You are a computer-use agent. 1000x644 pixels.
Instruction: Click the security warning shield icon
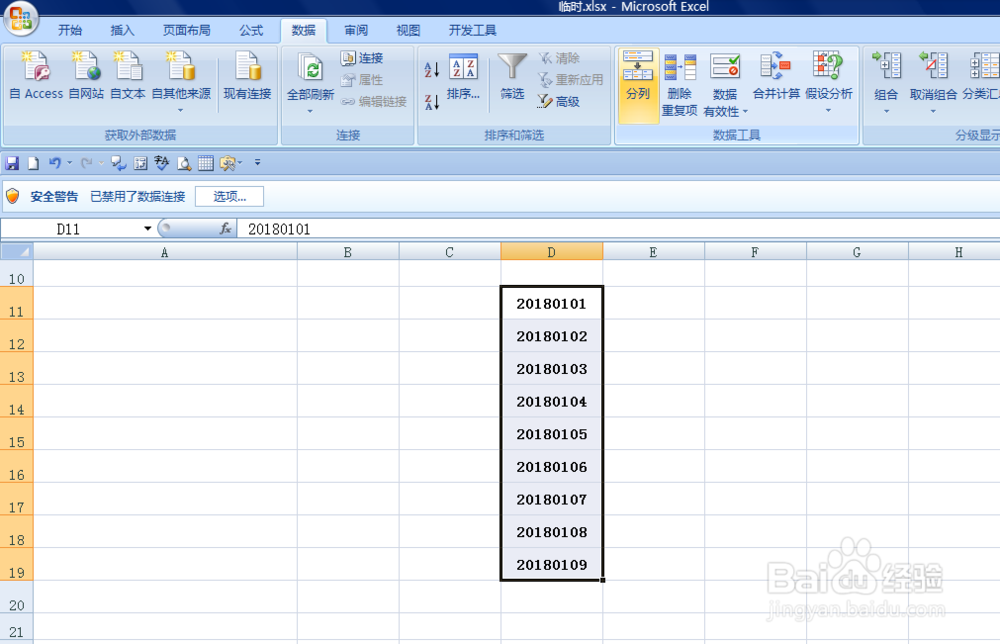(13, 196)
